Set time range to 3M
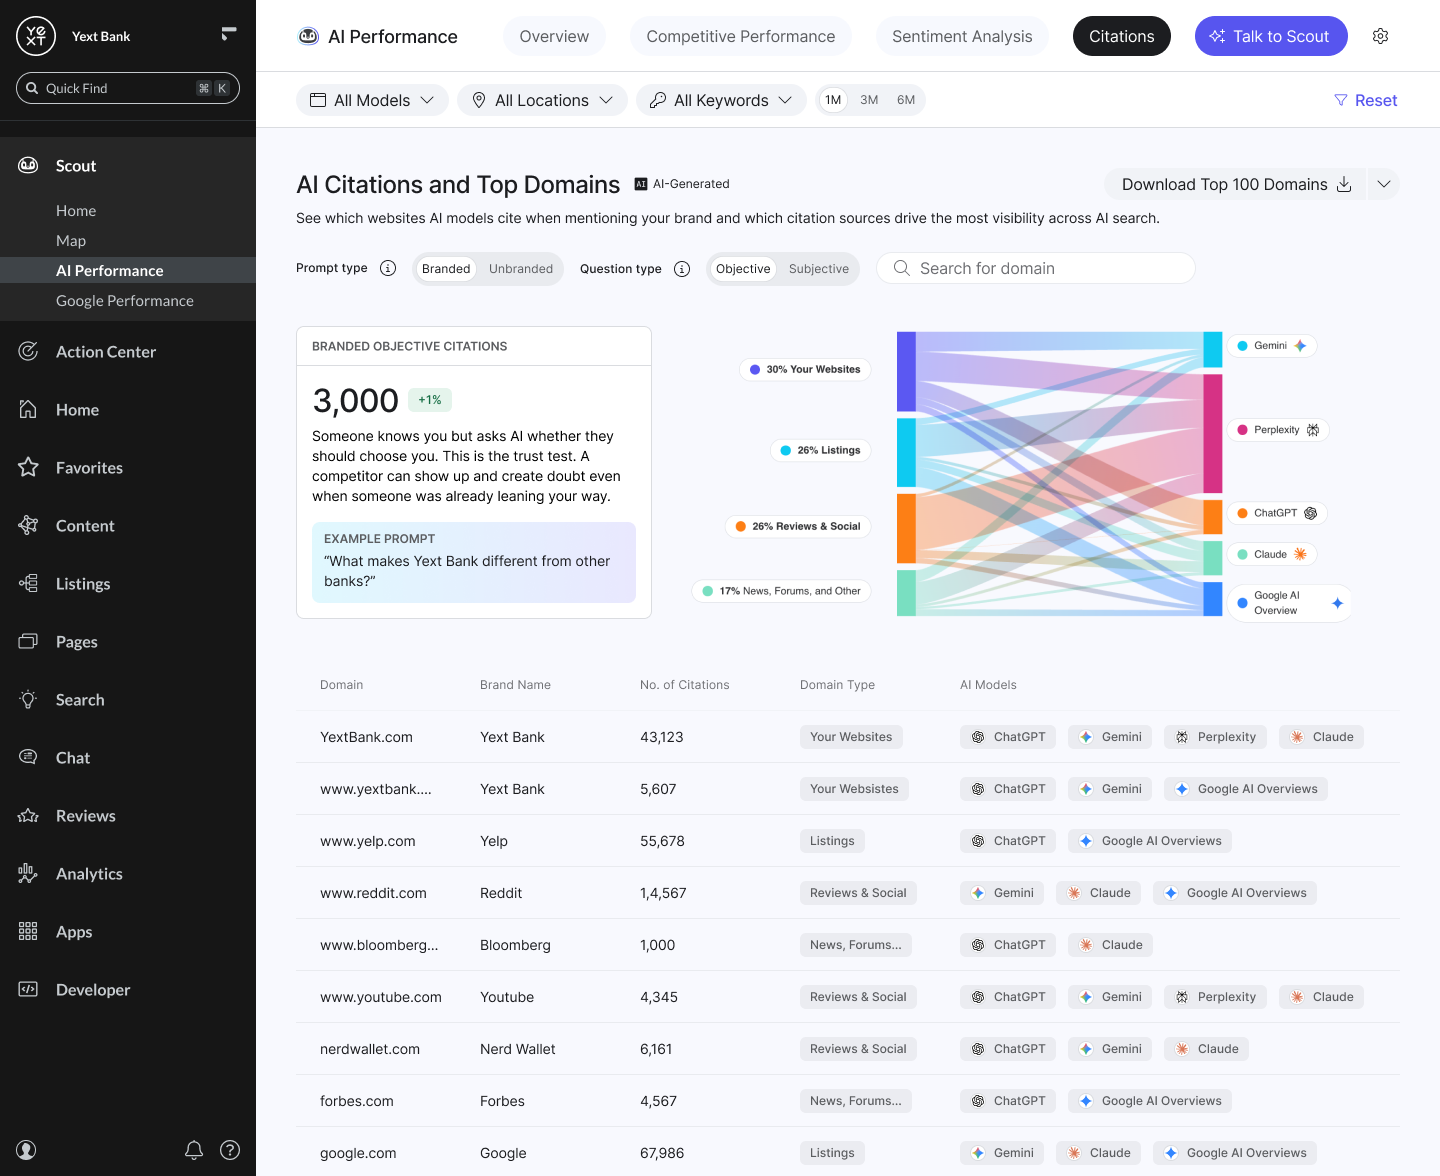Viewport: 1440px width, 1176px height. click(869, 100)
